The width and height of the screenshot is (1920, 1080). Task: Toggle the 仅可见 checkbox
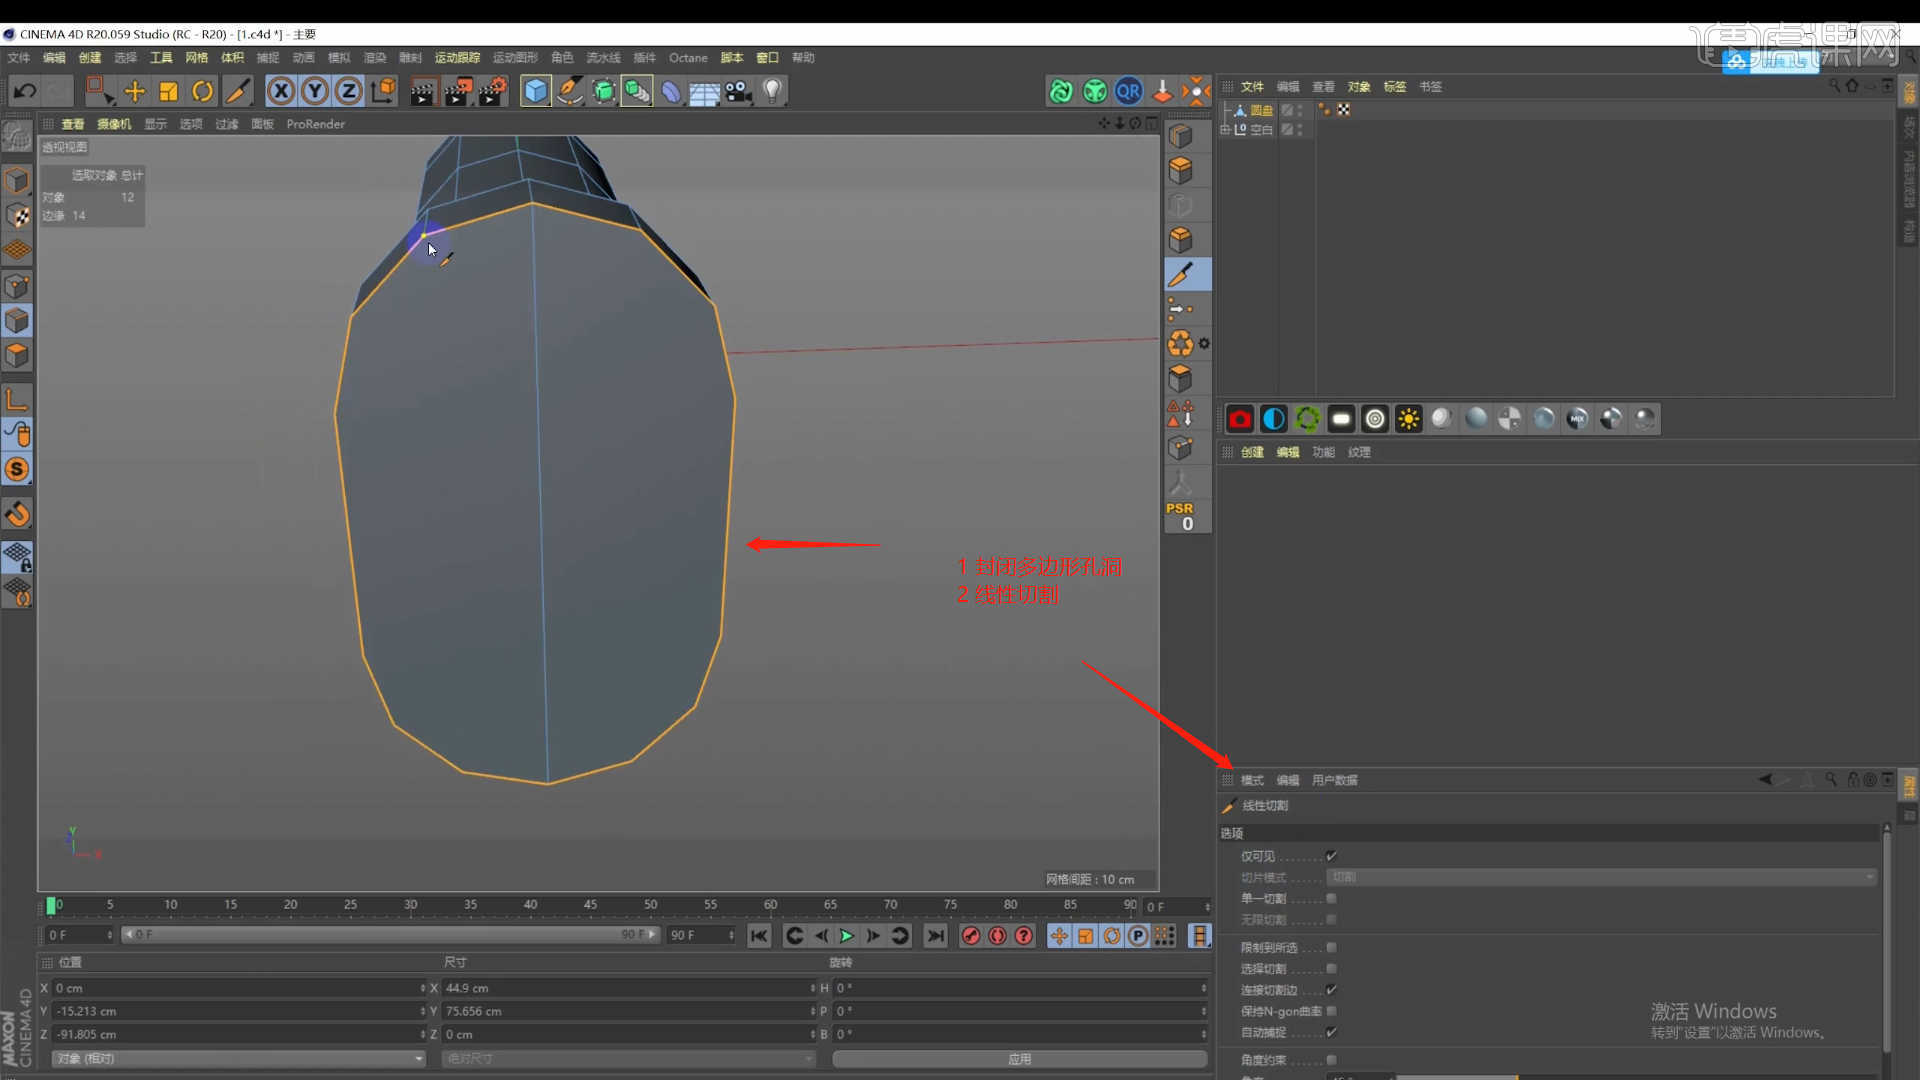[1331, 856]
